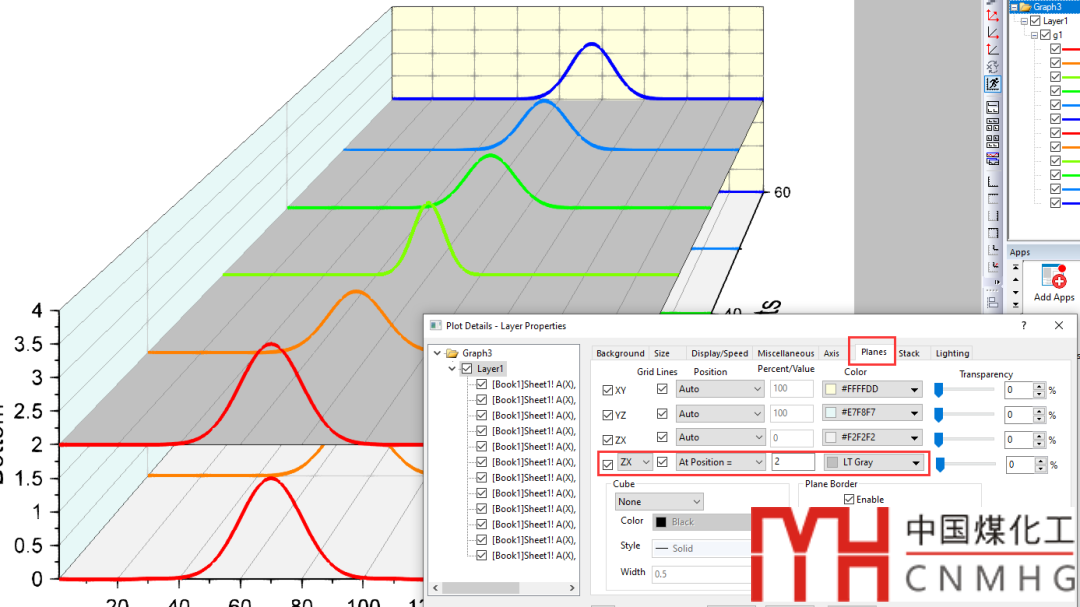
Task: Toggle Plane Border Enable checkbox
Action: [x=849, y=499]
